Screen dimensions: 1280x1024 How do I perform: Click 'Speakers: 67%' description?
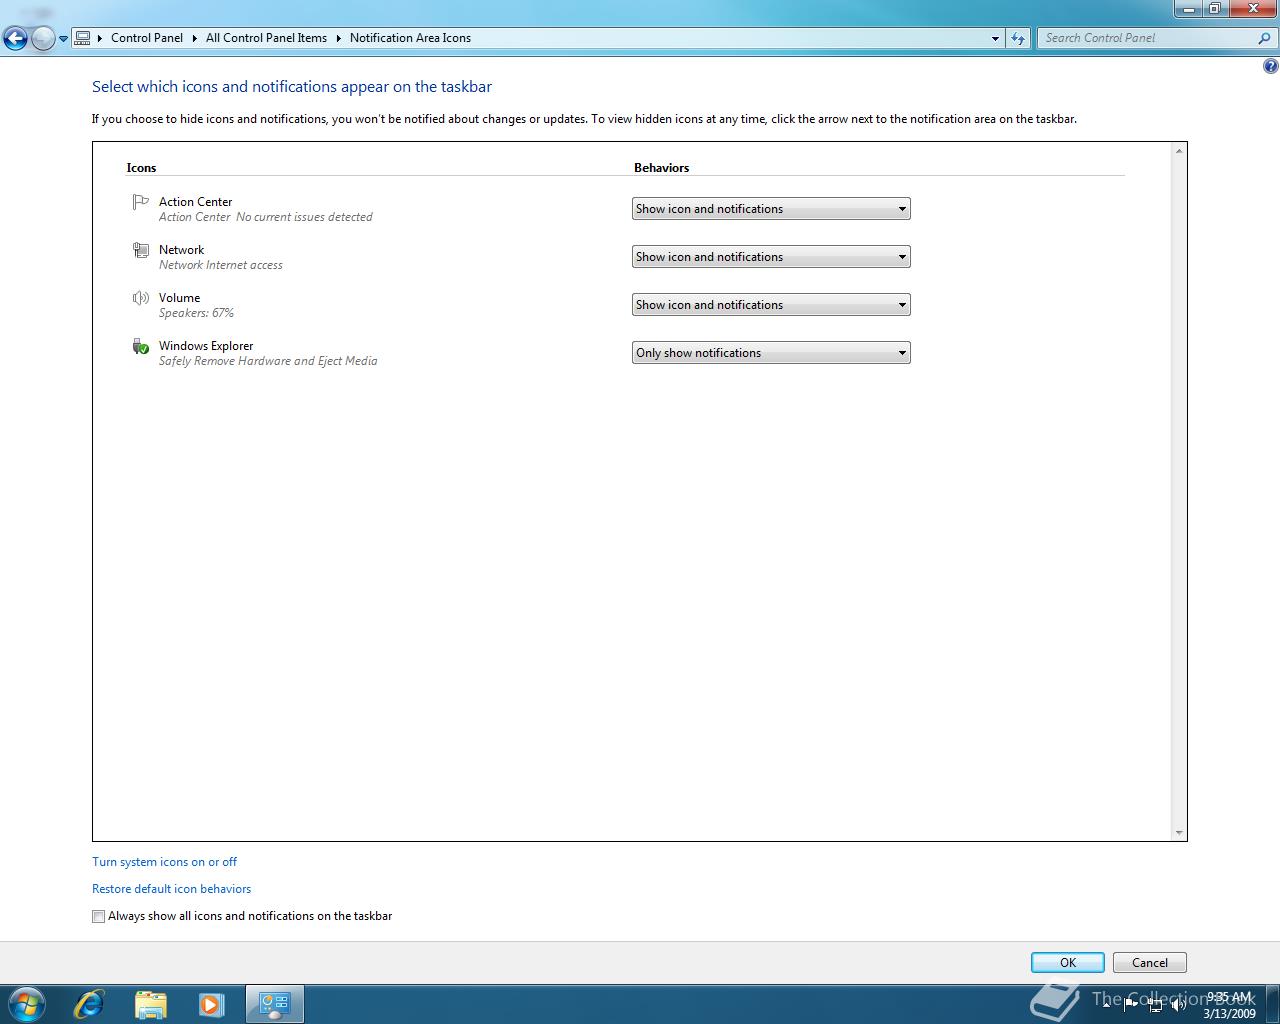196,313
